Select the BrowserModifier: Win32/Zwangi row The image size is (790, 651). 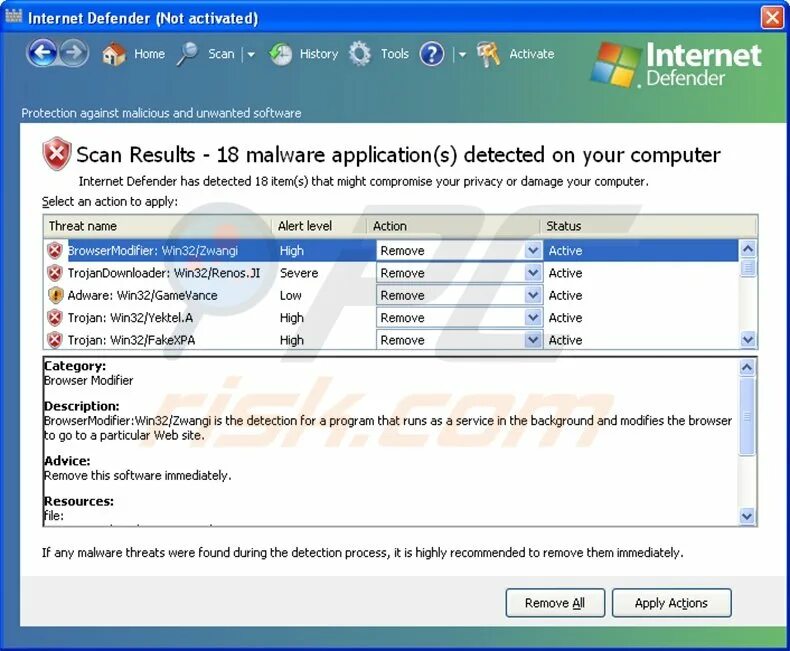coord(391,250)
